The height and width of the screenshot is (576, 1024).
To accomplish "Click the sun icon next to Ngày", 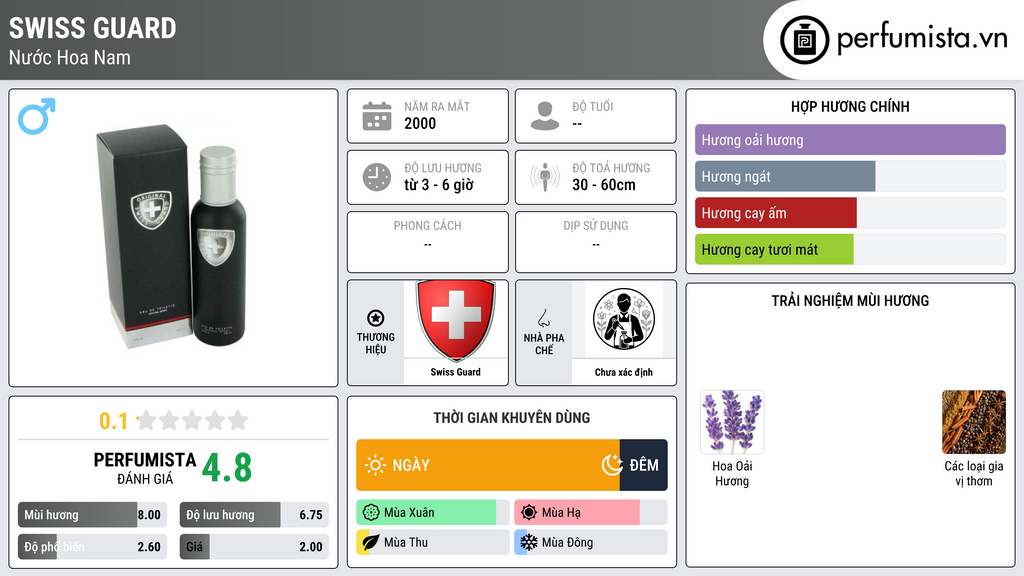I will pyautogui.click(x=376, y=465).
